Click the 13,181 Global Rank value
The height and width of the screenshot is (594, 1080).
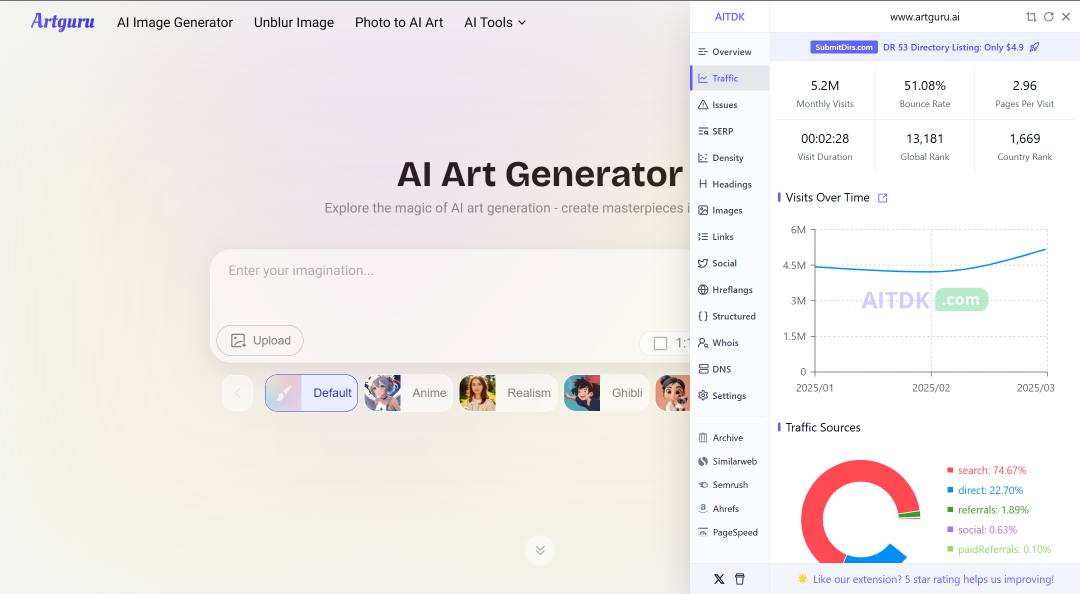pos(924,139)
